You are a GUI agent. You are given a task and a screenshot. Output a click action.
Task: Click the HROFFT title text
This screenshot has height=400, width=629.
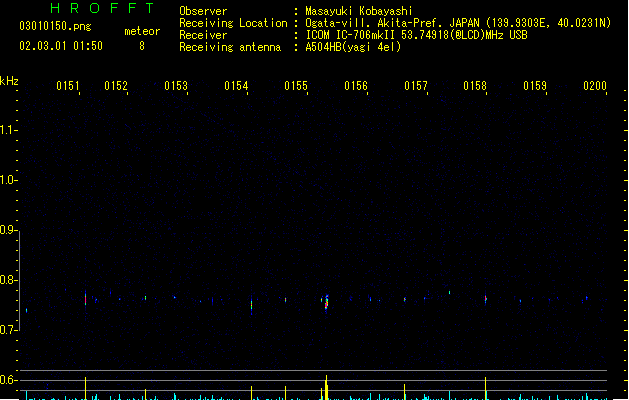[102, 8]
